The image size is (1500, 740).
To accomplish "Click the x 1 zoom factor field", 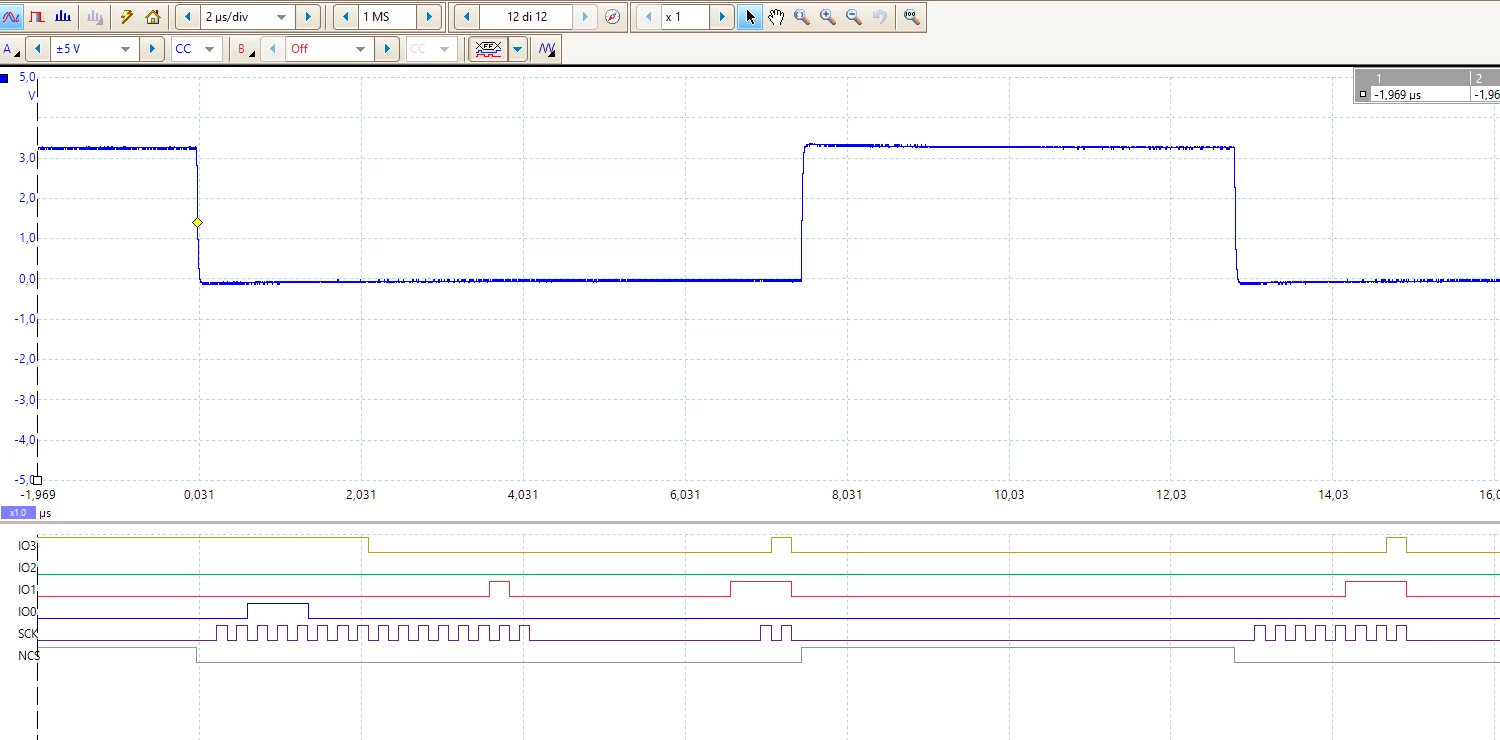I will 685,17.
